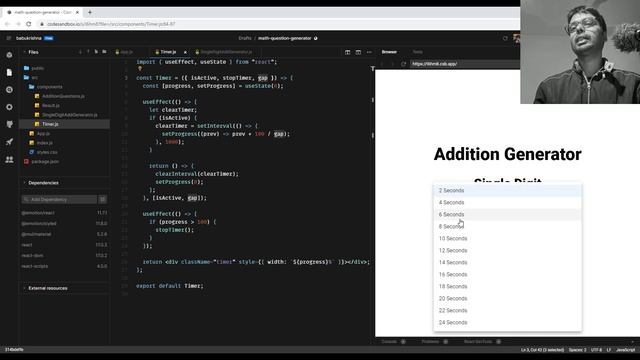Open the CodeSandbox hamburger menu

[9, 38]
